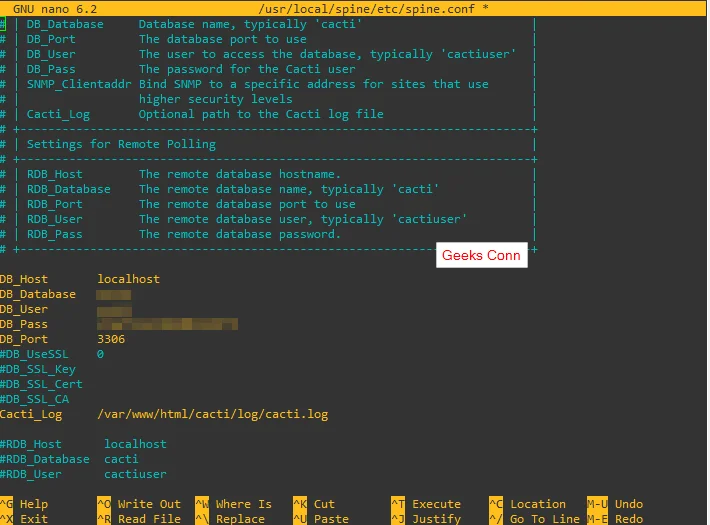Click the #RDB_User cactiuser value
This screenshot has width=710, height=525.
[x=135, y=474]
